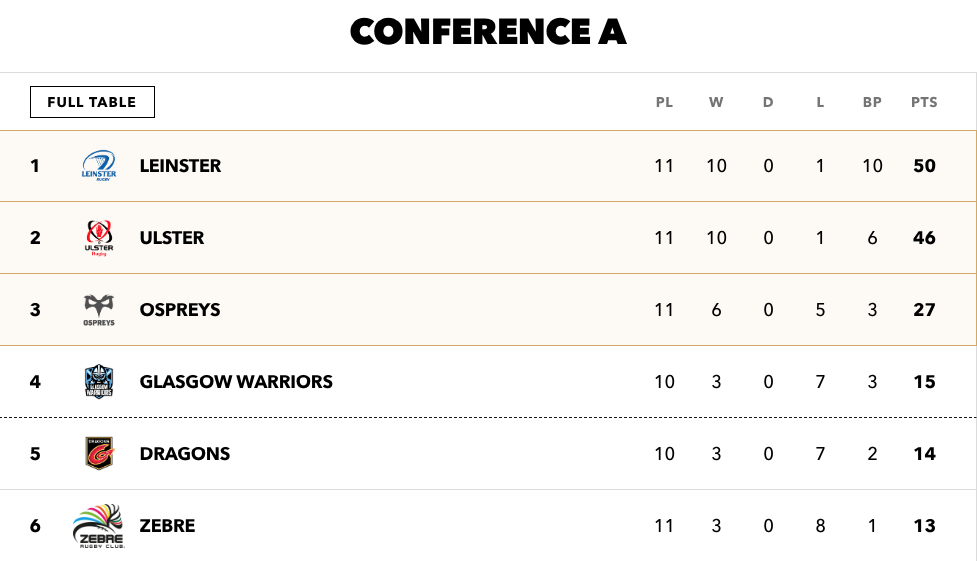Select the Dragons team name
Viewport: 977px width, 561px height.
pos(185,454)
